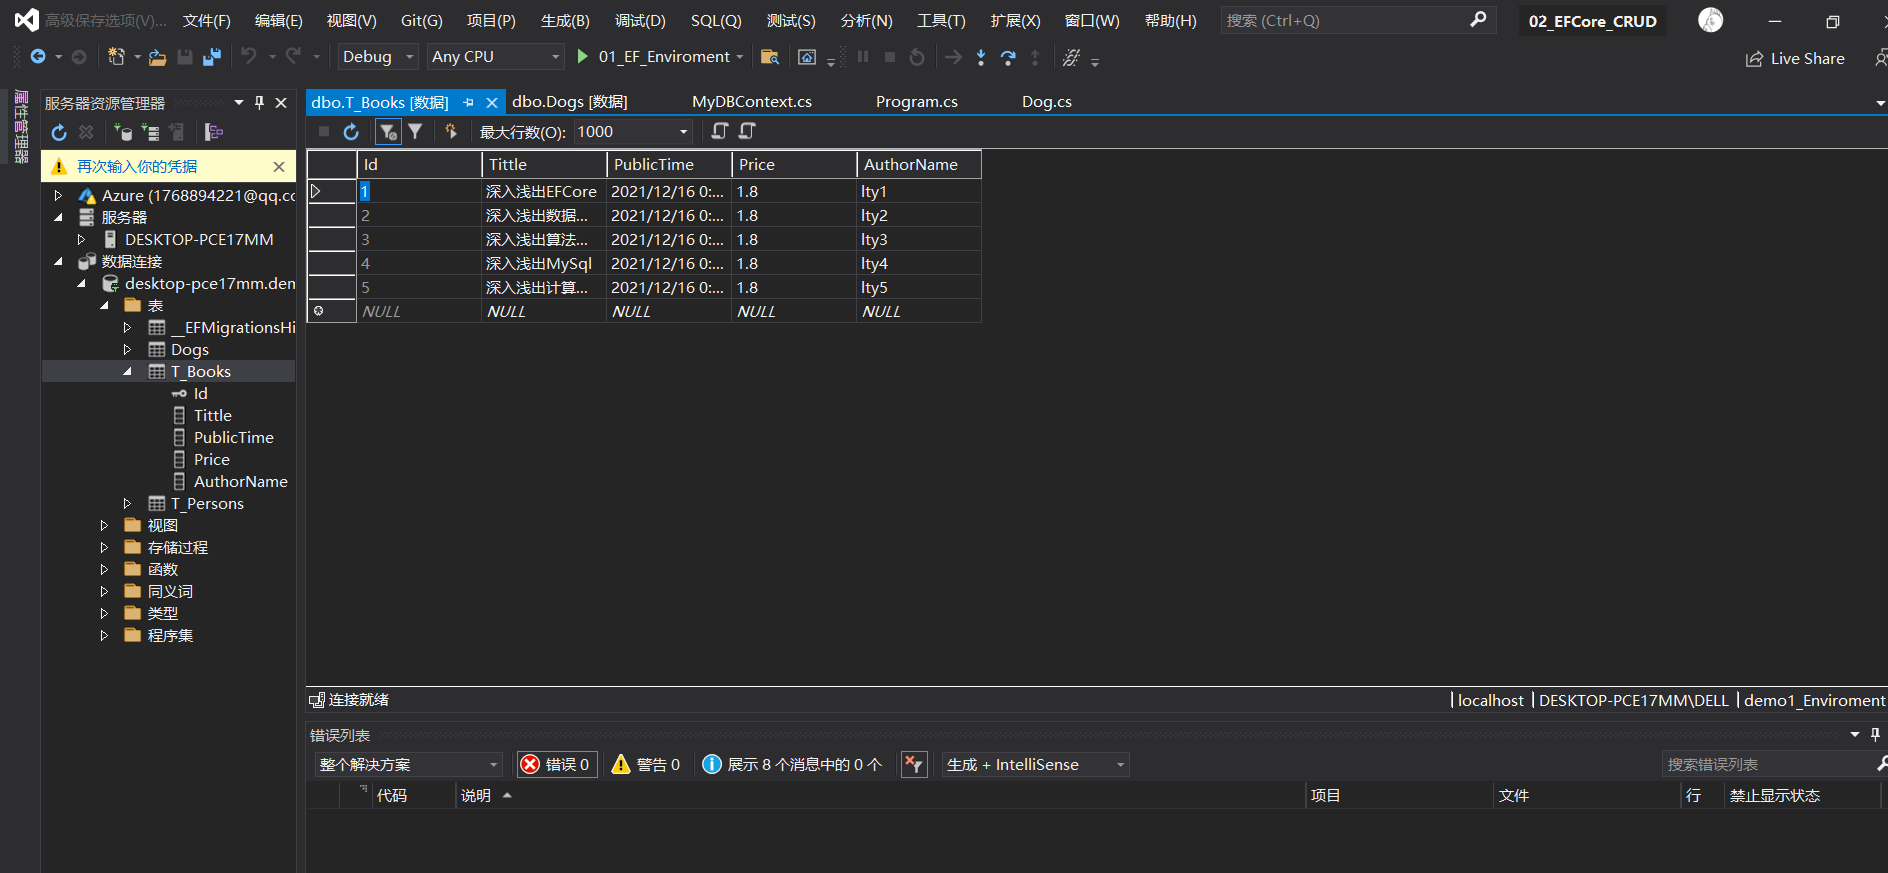Select the lty3 author cell

(x=919, y=240)
